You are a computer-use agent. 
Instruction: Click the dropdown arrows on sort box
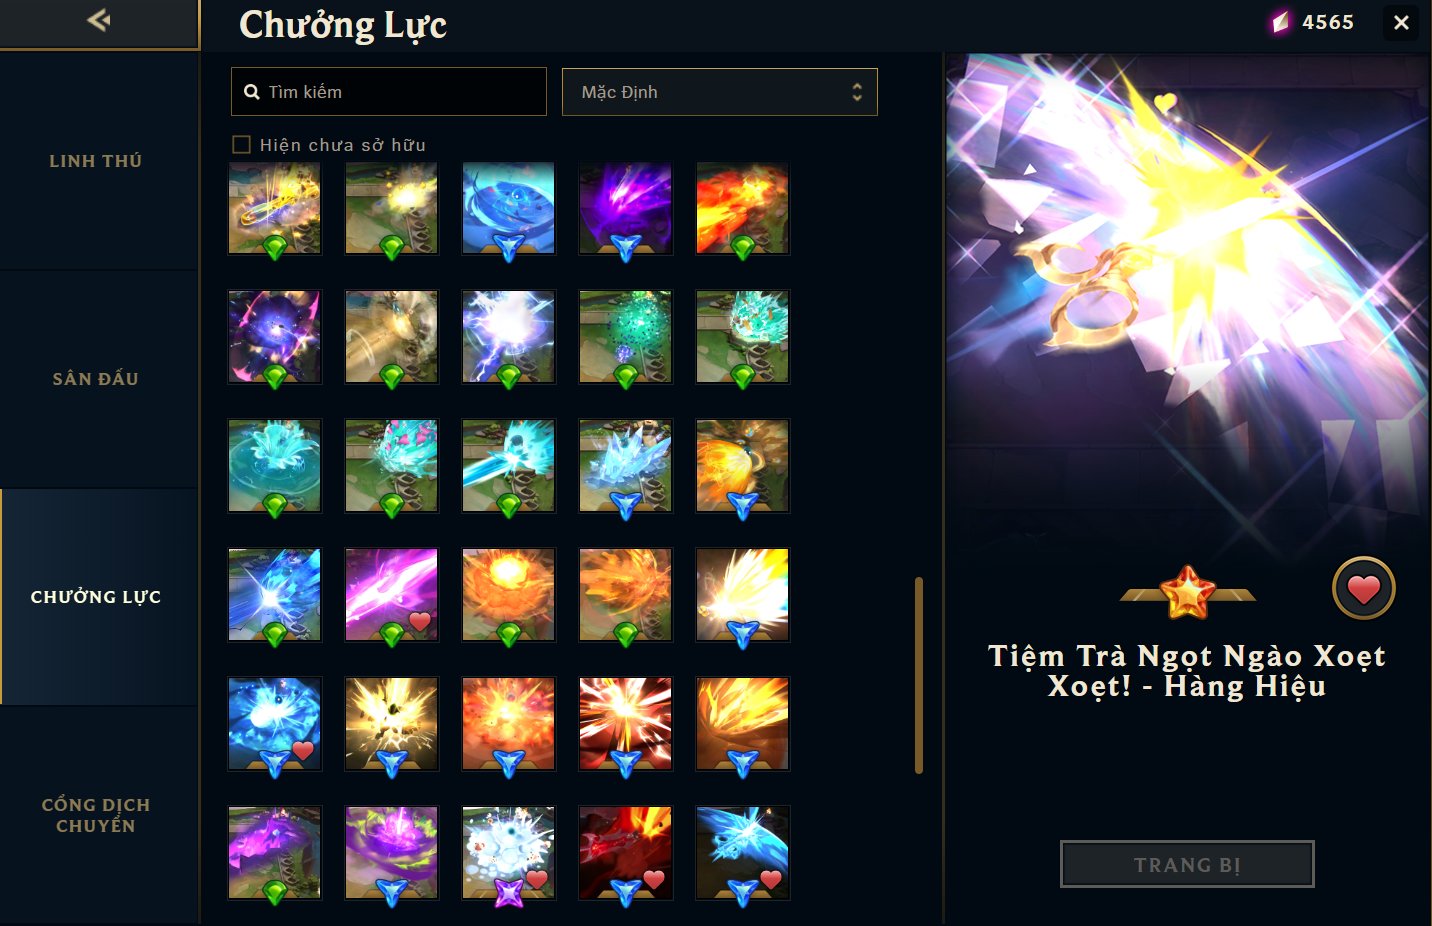pos(857,92)
